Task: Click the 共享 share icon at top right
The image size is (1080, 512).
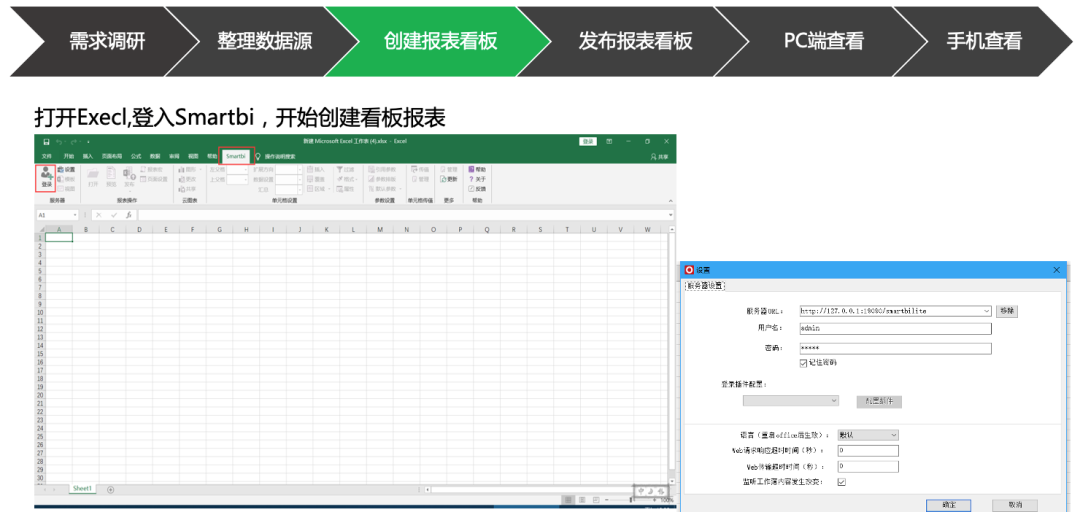Action: click(659, 156)
